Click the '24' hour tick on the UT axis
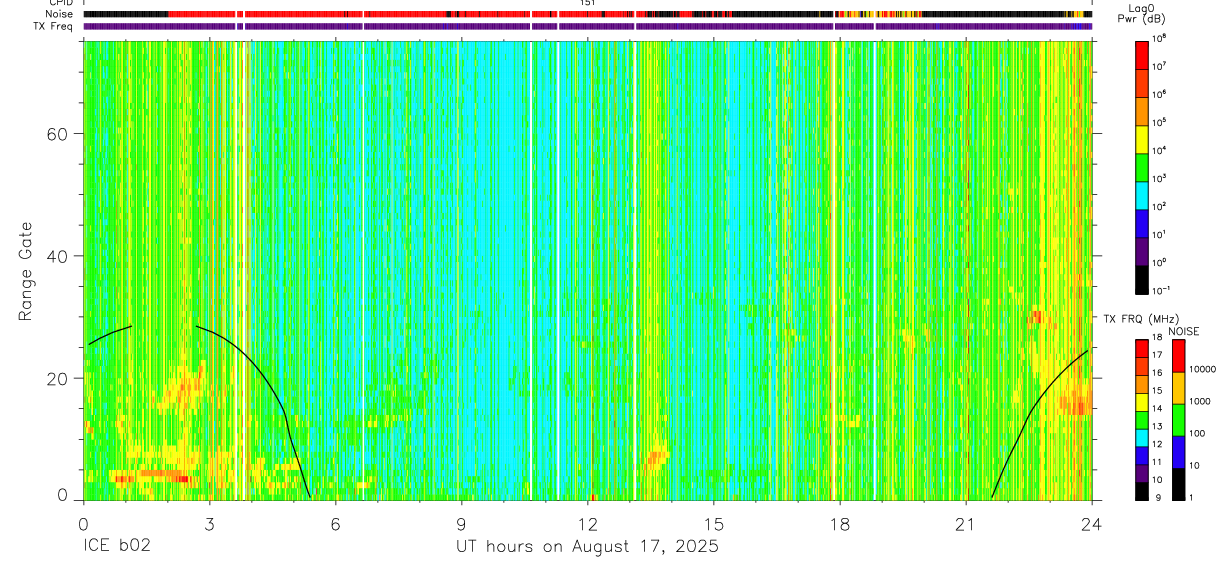Screen dimensions: 1228x567 point(1092,523)
